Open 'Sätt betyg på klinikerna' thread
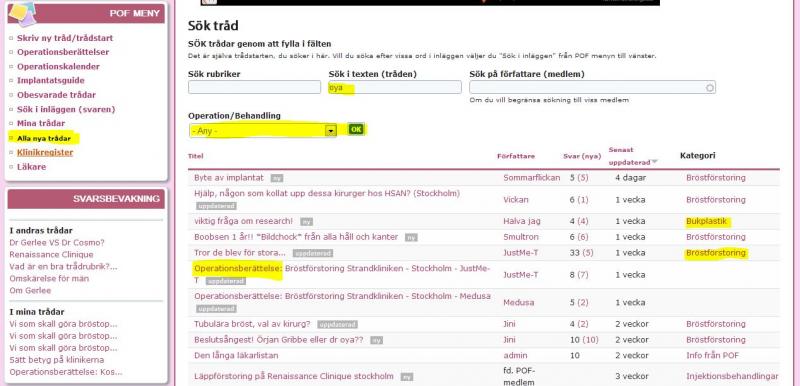800x386 pixels. click(56, 360)
